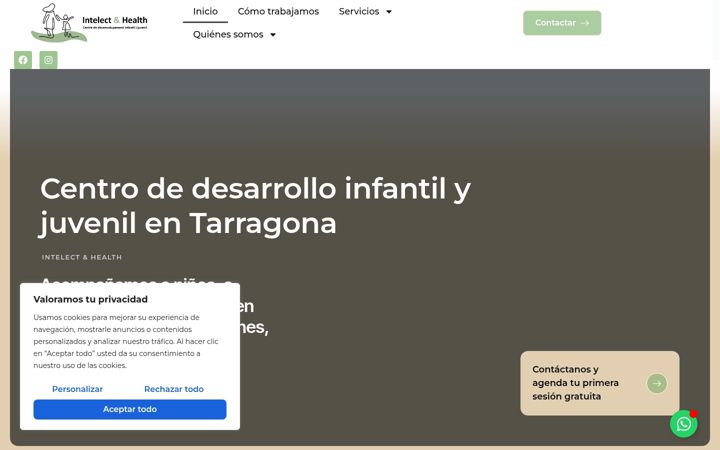The height and width of the screenshot is (450, 720).
Task: Select Rechazar todo to refuse cookies
Action: [174, 389]
